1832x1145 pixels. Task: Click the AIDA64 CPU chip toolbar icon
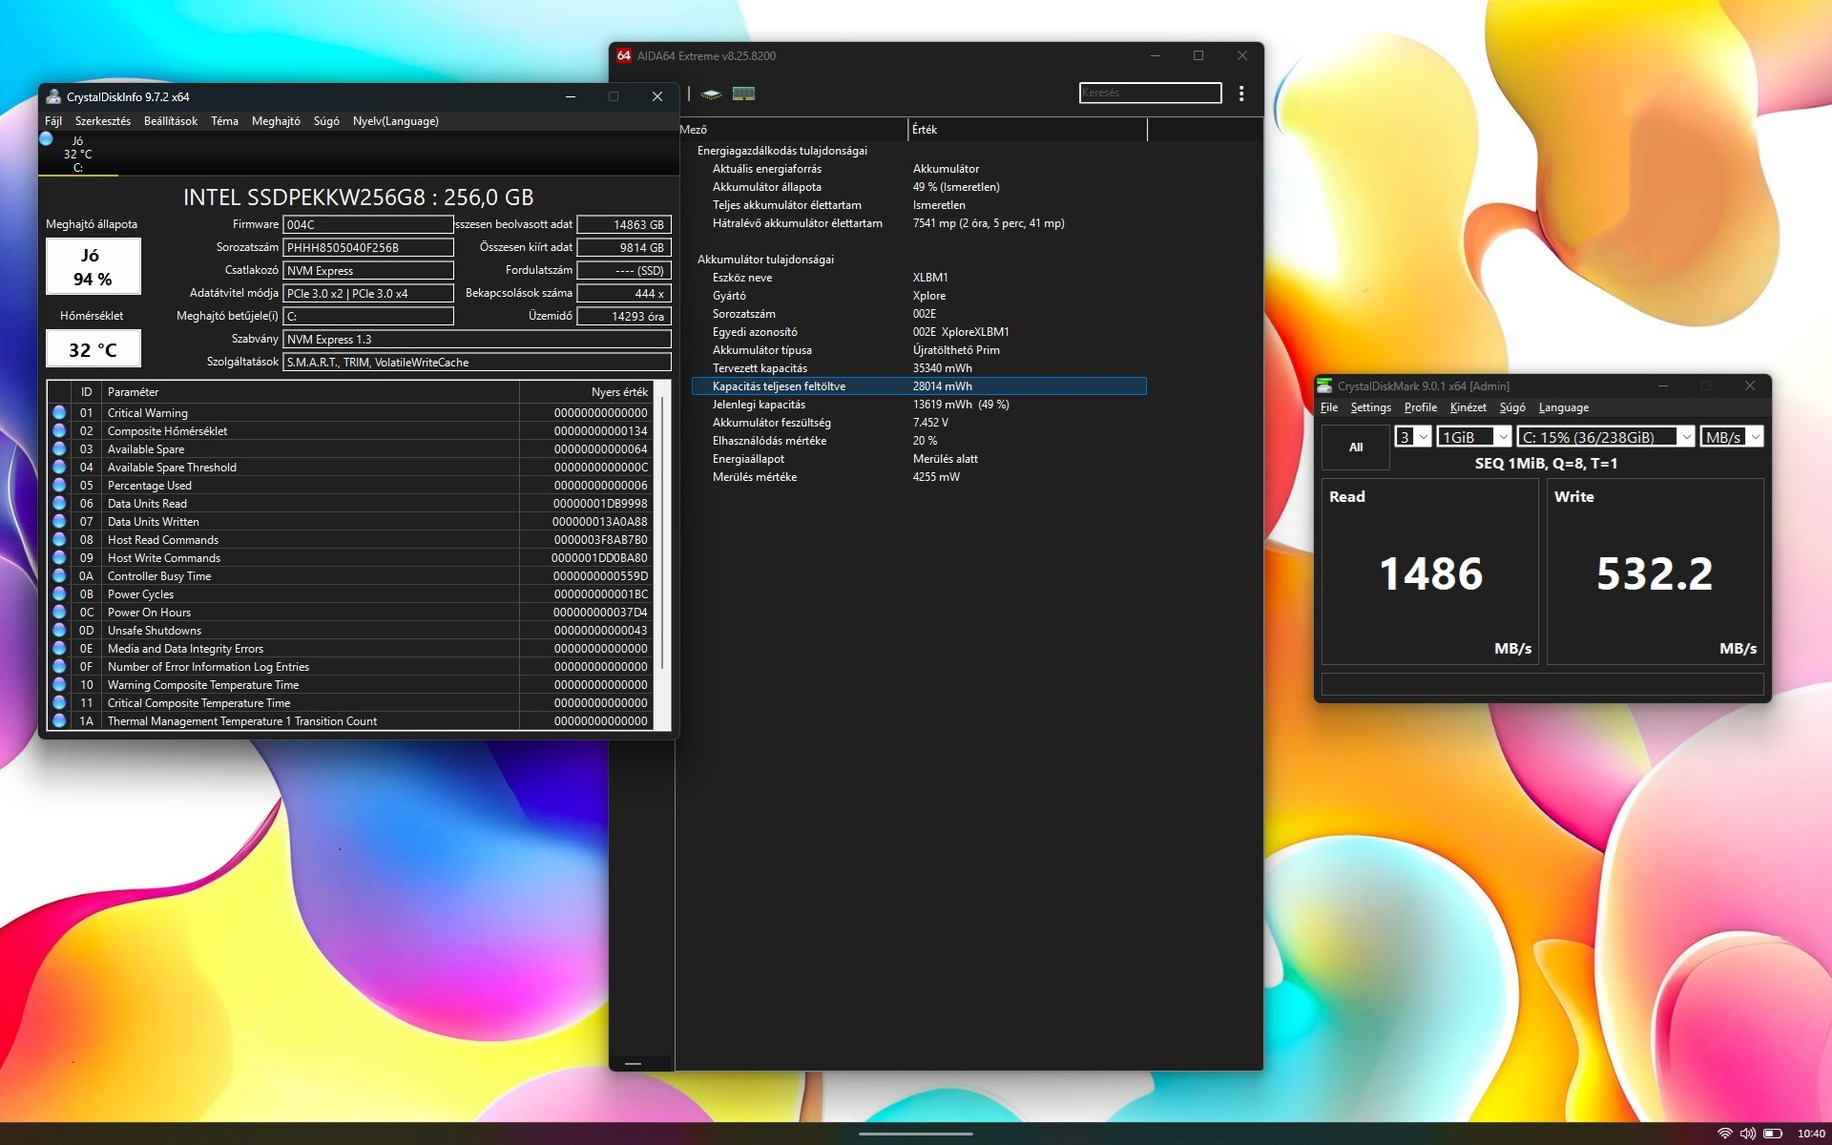point(711,94)
